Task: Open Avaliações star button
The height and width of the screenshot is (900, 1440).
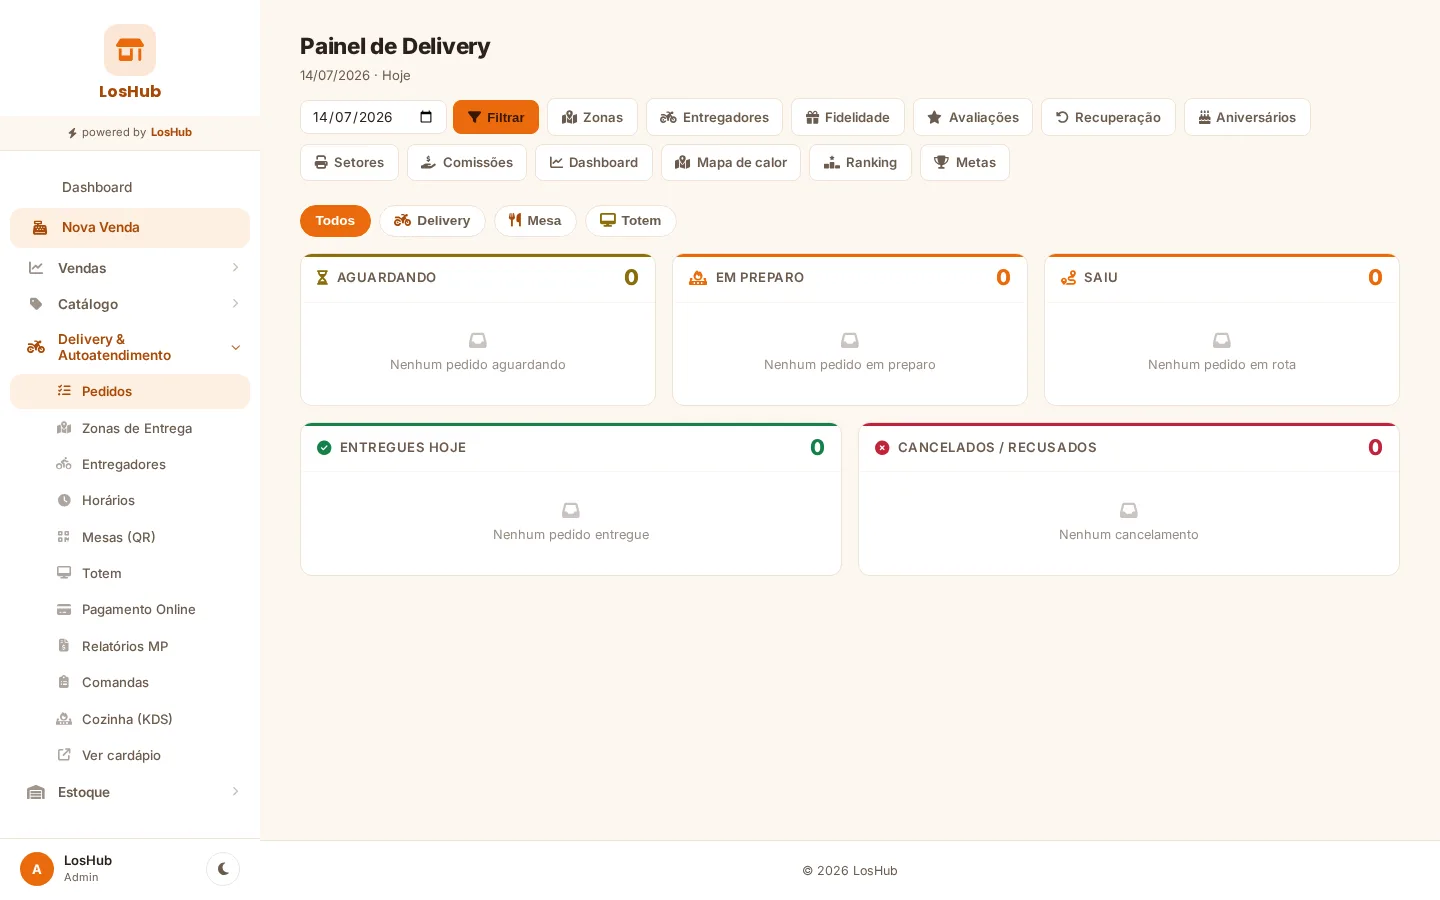Action: (x=973, y=117)
